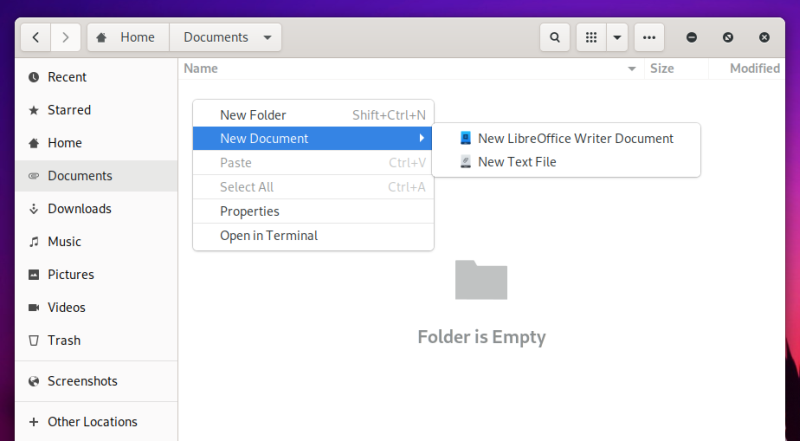
Task: Go back with the left arrow button
Action: (x=36, y=37)
